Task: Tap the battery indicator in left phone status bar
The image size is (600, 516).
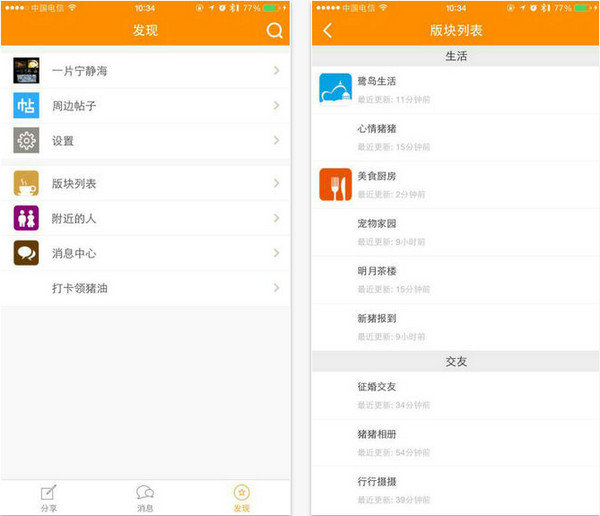Action: pyautogui.click(x=271, y=8)
